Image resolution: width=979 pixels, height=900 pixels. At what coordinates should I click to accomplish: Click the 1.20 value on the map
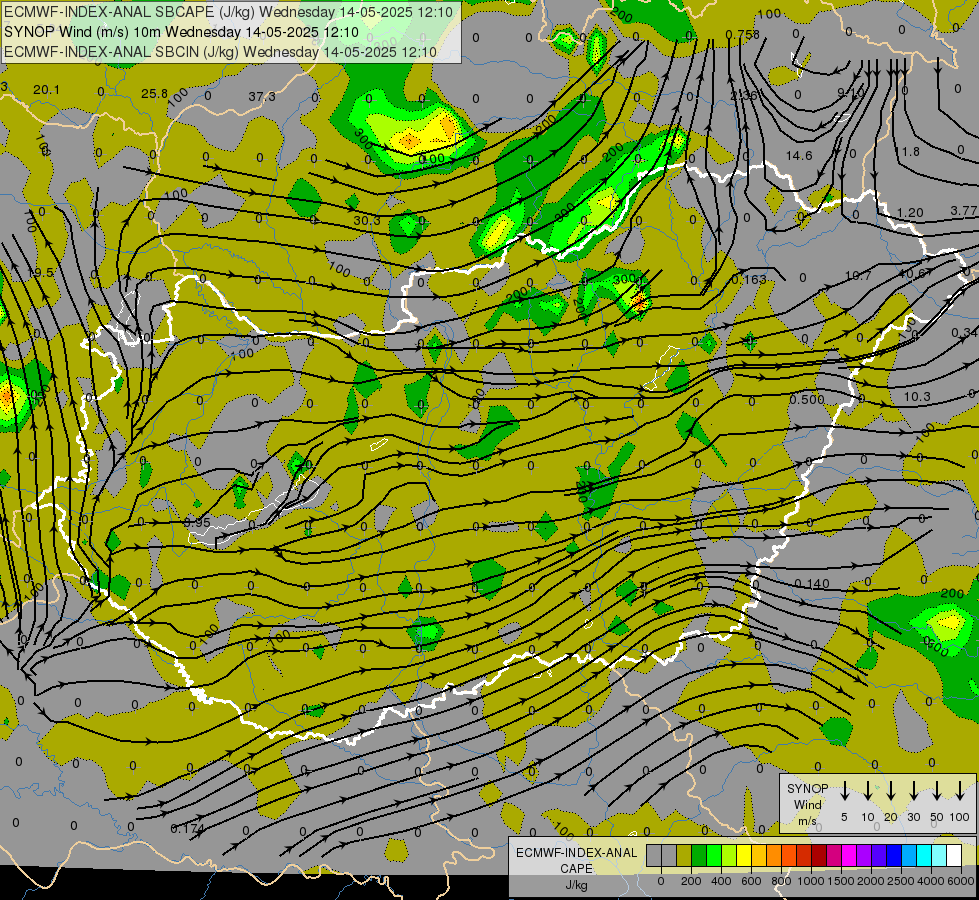(910, 213)
